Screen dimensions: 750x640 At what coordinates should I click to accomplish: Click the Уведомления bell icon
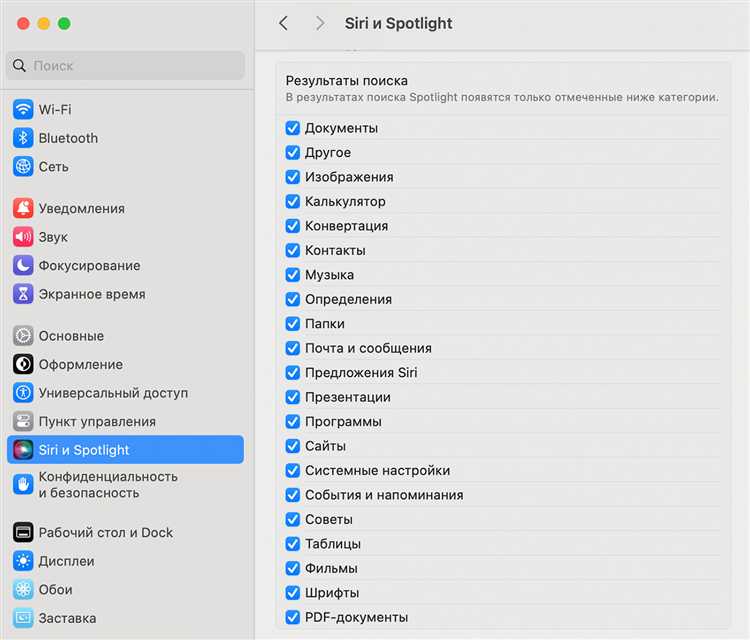click(x=23, y=209)
